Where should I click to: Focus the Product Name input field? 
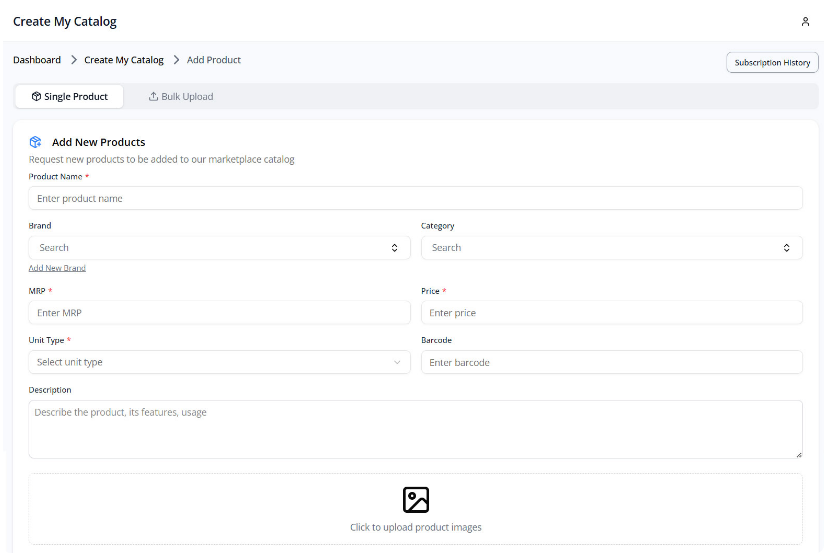click(x=415, y=199)
